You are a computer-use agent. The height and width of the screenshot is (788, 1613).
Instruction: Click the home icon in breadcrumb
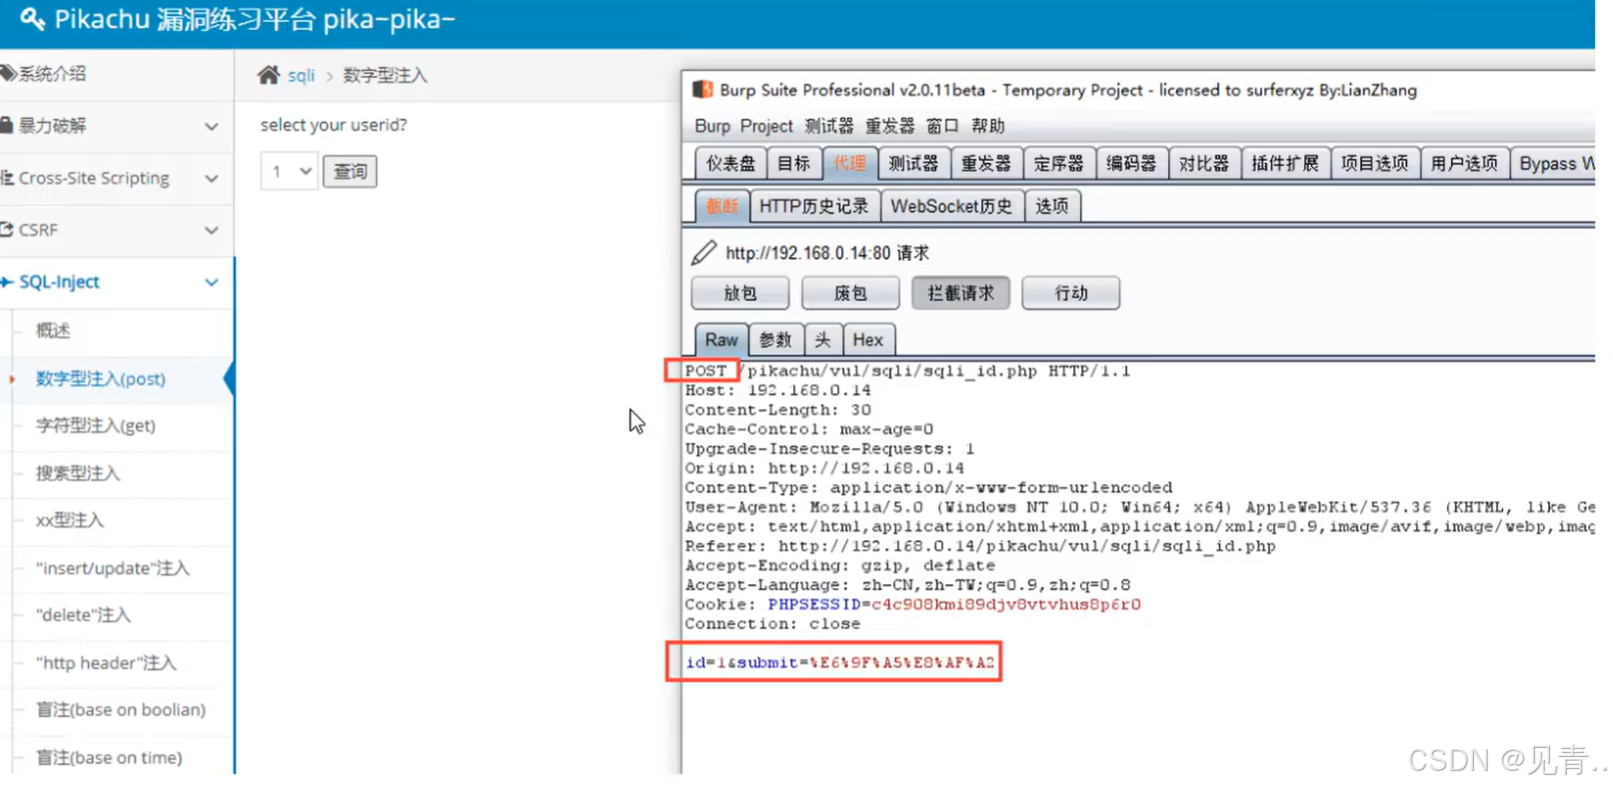point(268,75)
